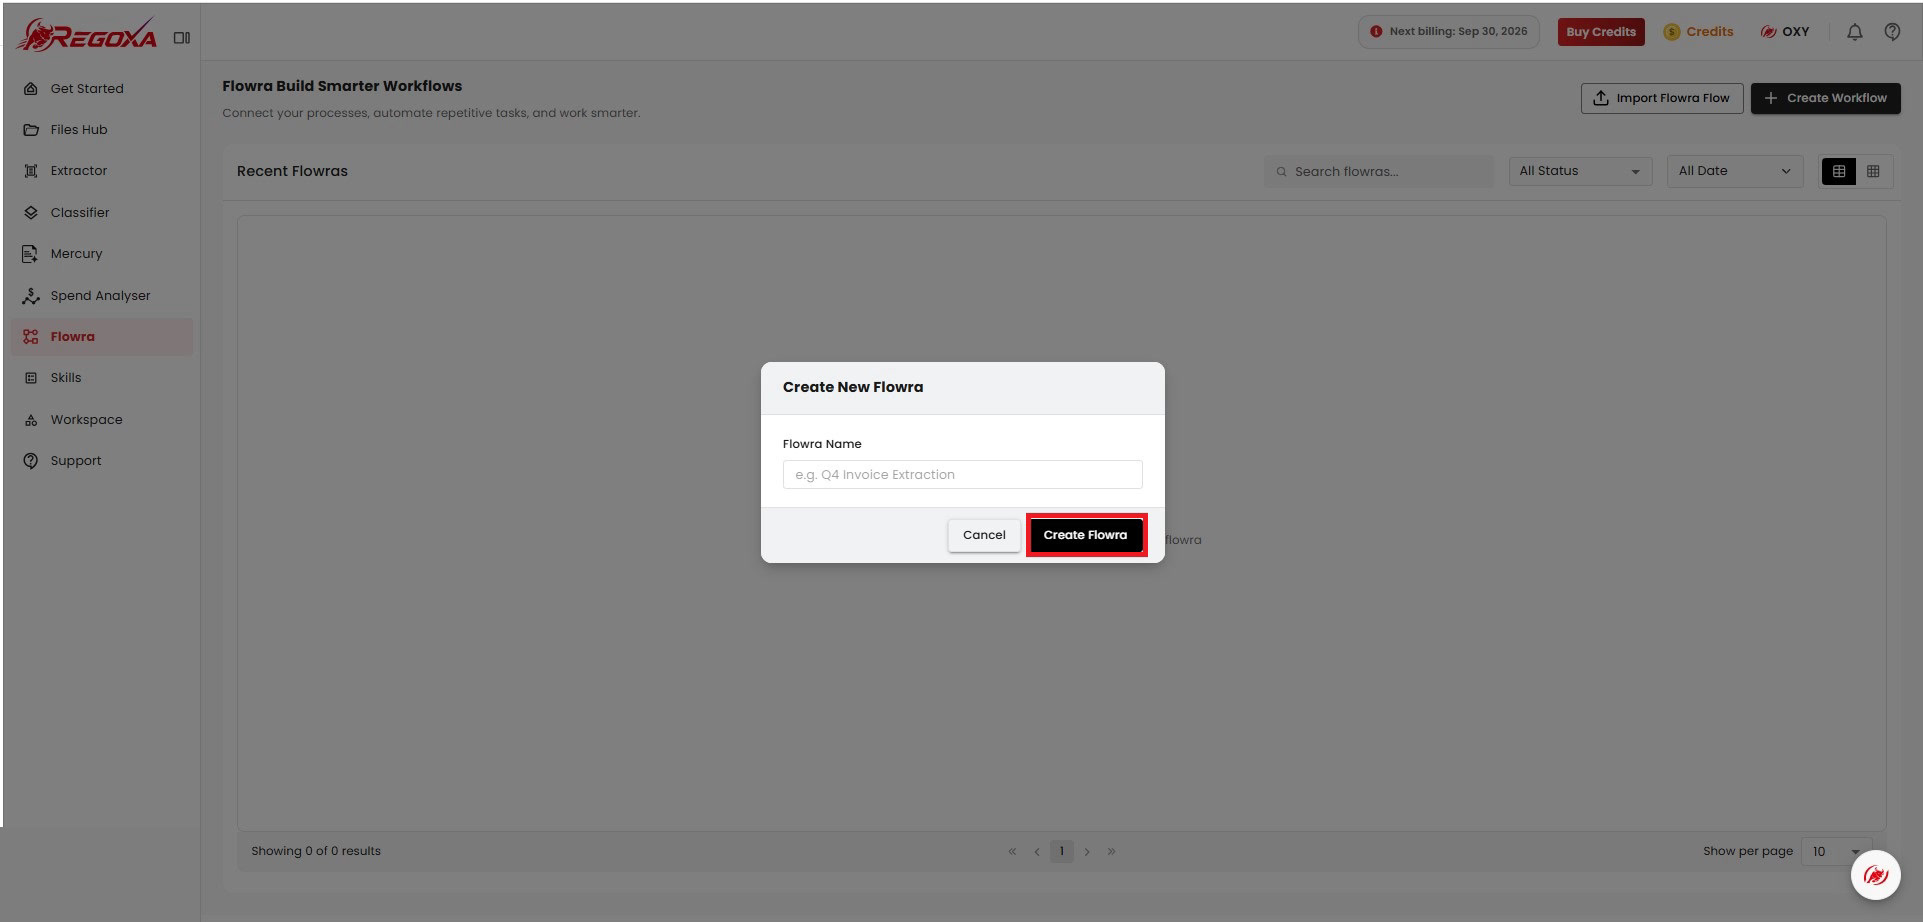Click the Buy Credits button

click(1601, 32)
